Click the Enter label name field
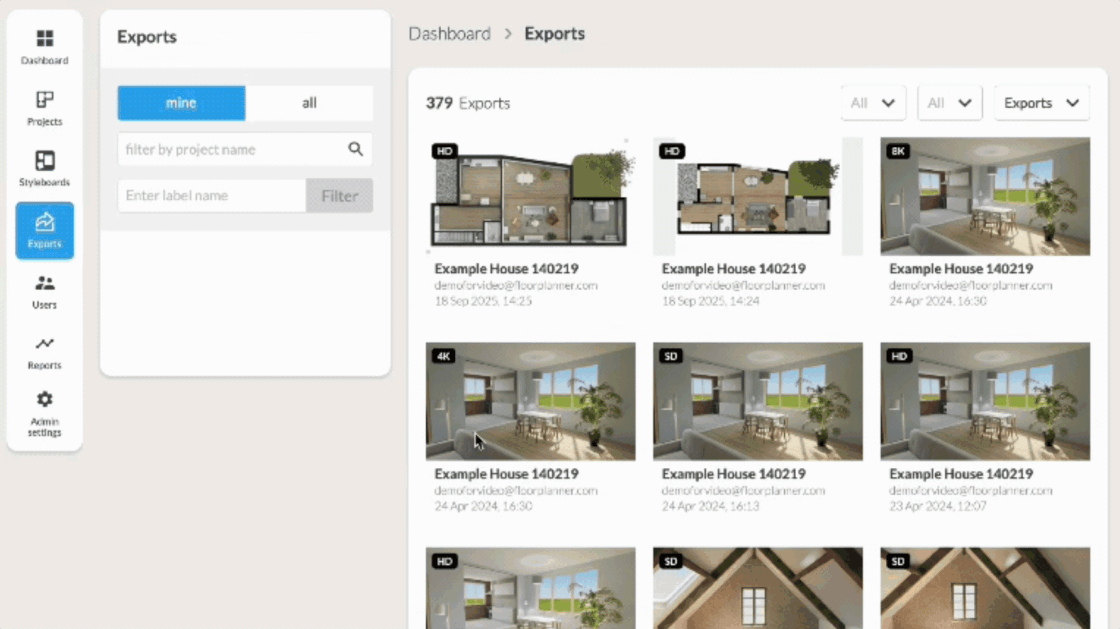This screenshot has height=629, width=1120. 212,196
